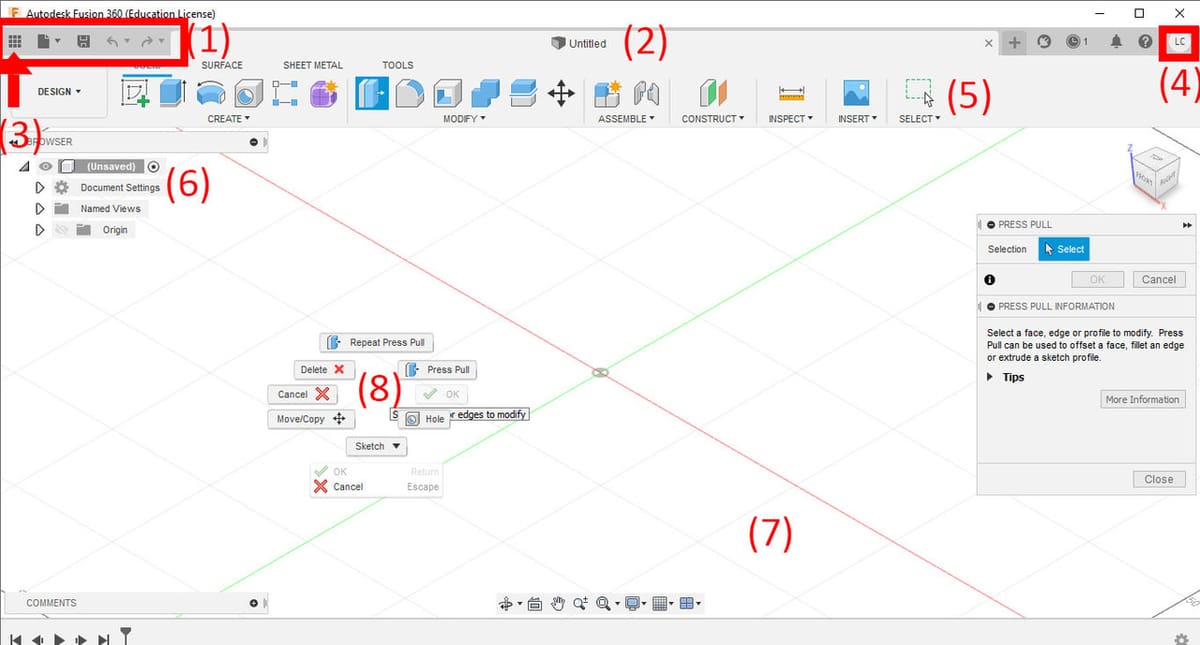Activate the radio button beside (Unsaved)

click(153, 167)
